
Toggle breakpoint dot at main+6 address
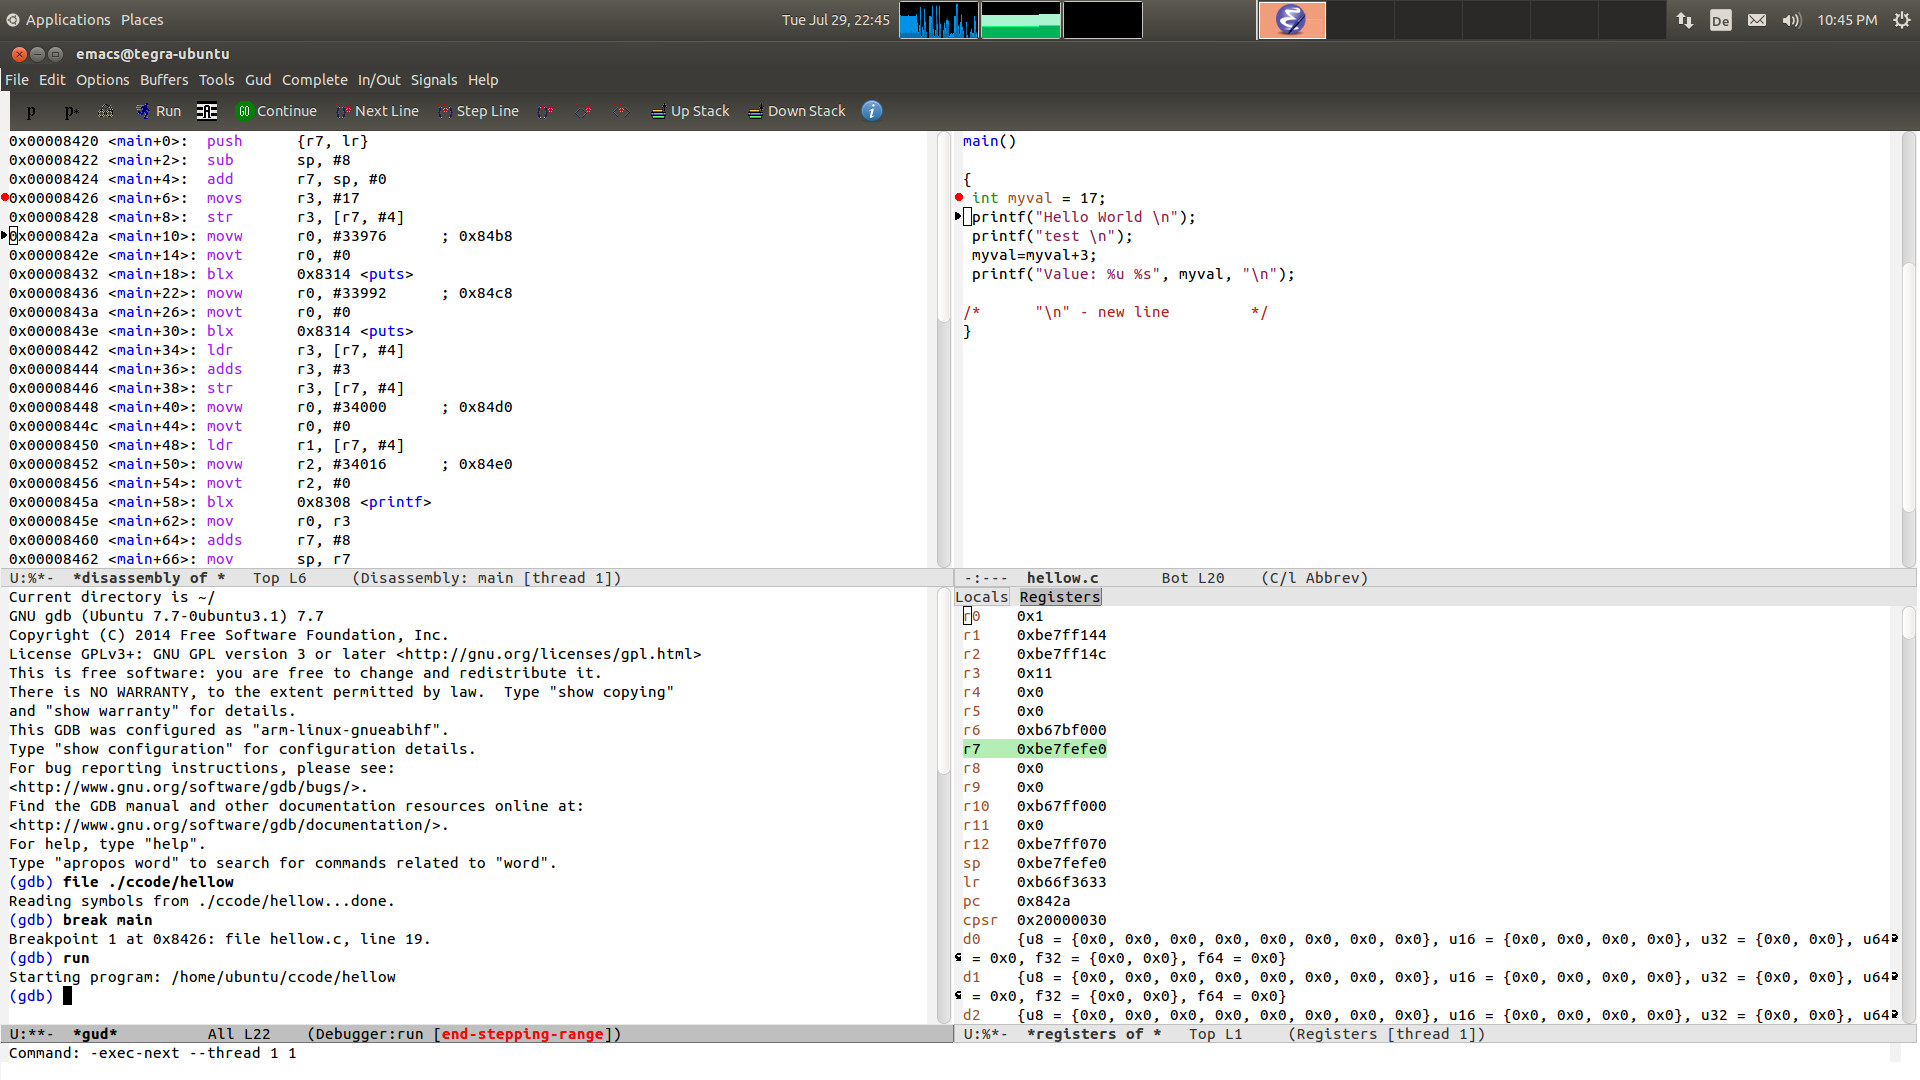(x=5, y=198)
